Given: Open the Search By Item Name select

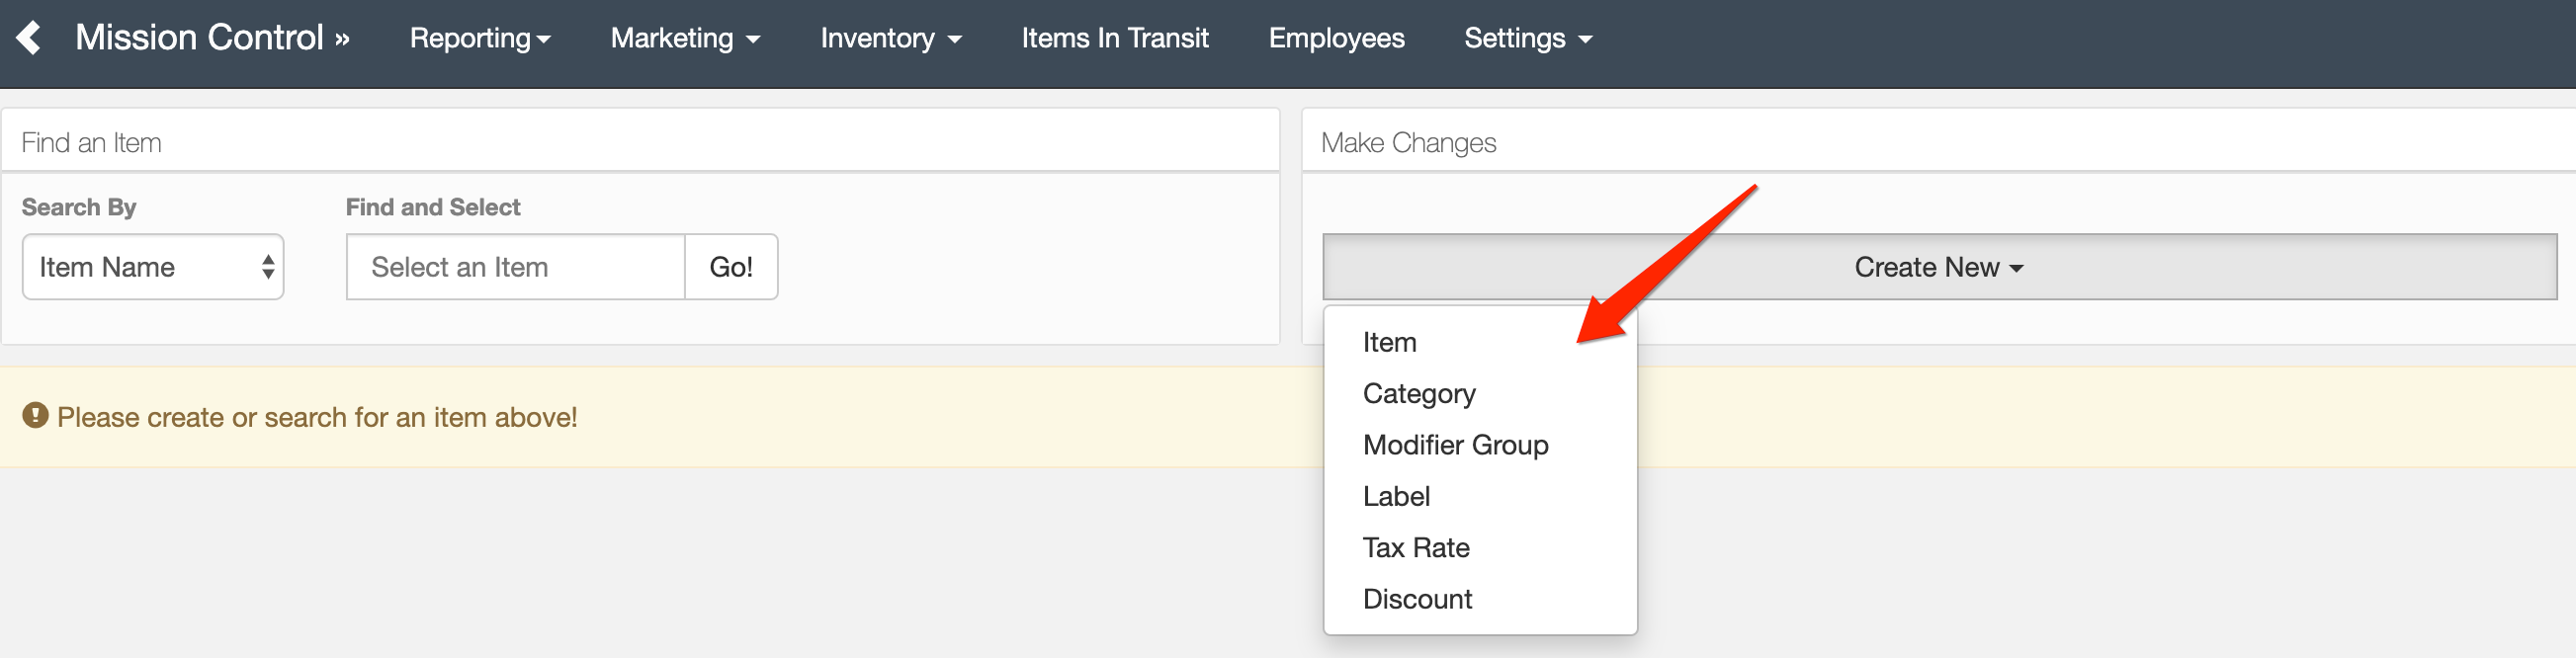Looking at the screenshot, I should pyautogui.click(x=153, y=267).
